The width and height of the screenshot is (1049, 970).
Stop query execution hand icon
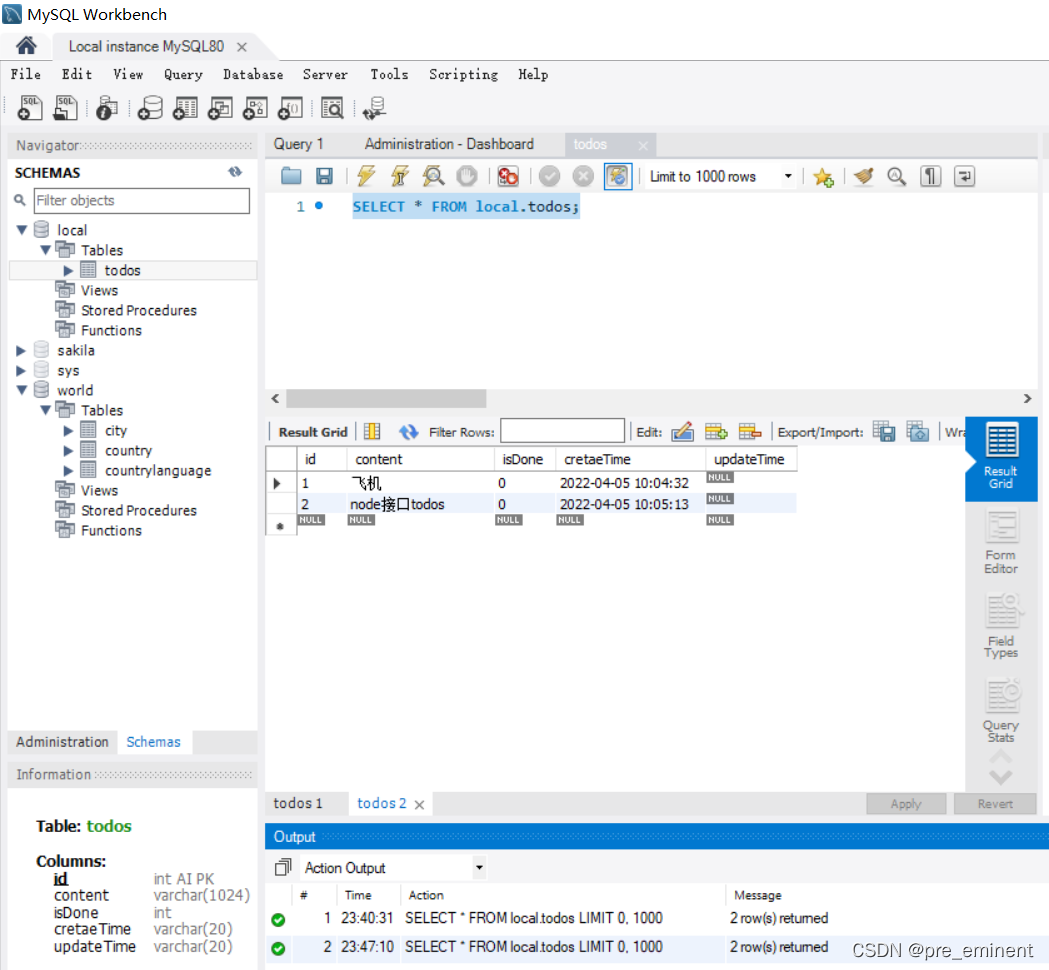click(x=467, y=176)
